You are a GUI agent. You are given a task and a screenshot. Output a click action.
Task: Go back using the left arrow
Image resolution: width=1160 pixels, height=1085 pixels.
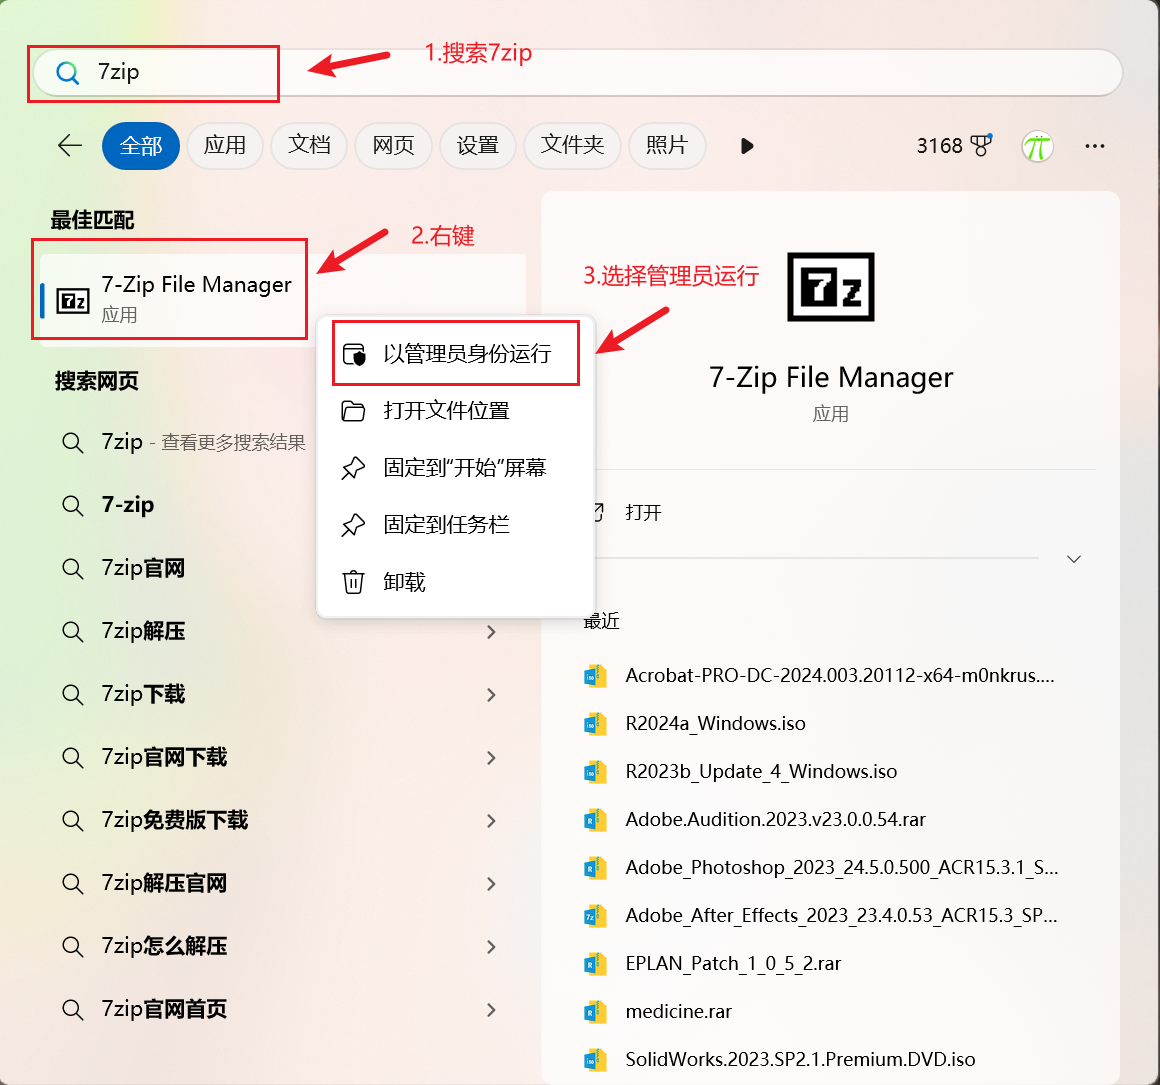(x=70, y=146)
